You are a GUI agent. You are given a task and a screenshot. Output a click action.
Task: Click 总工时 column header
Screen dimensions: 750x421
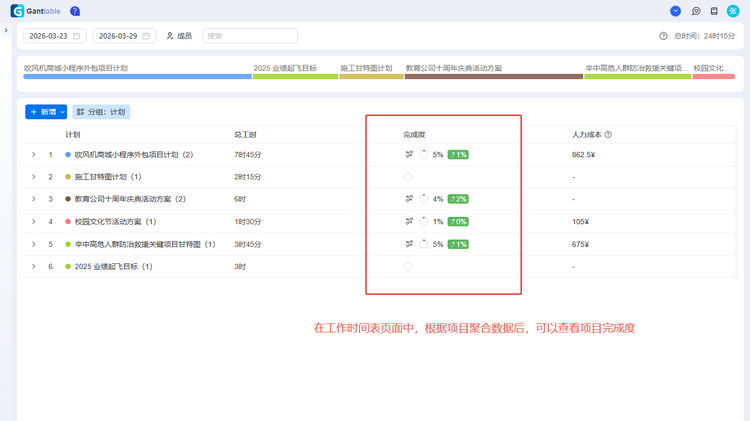point(245,134)
